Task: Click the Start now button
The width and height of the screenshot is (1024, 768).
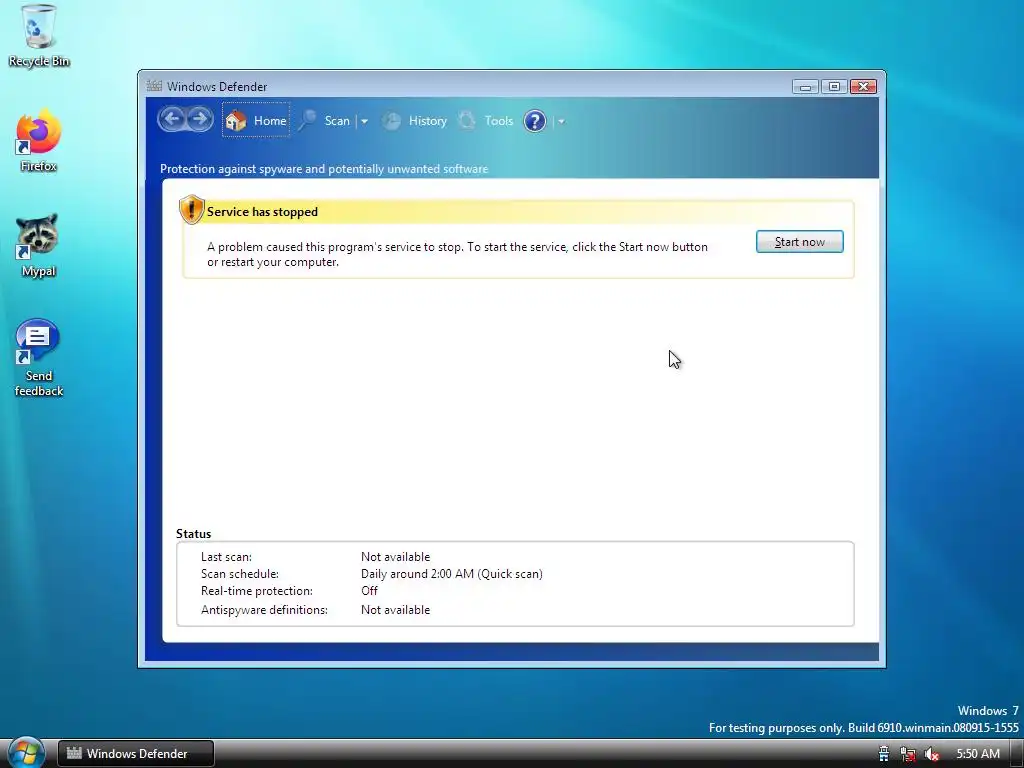Action: 799,242
